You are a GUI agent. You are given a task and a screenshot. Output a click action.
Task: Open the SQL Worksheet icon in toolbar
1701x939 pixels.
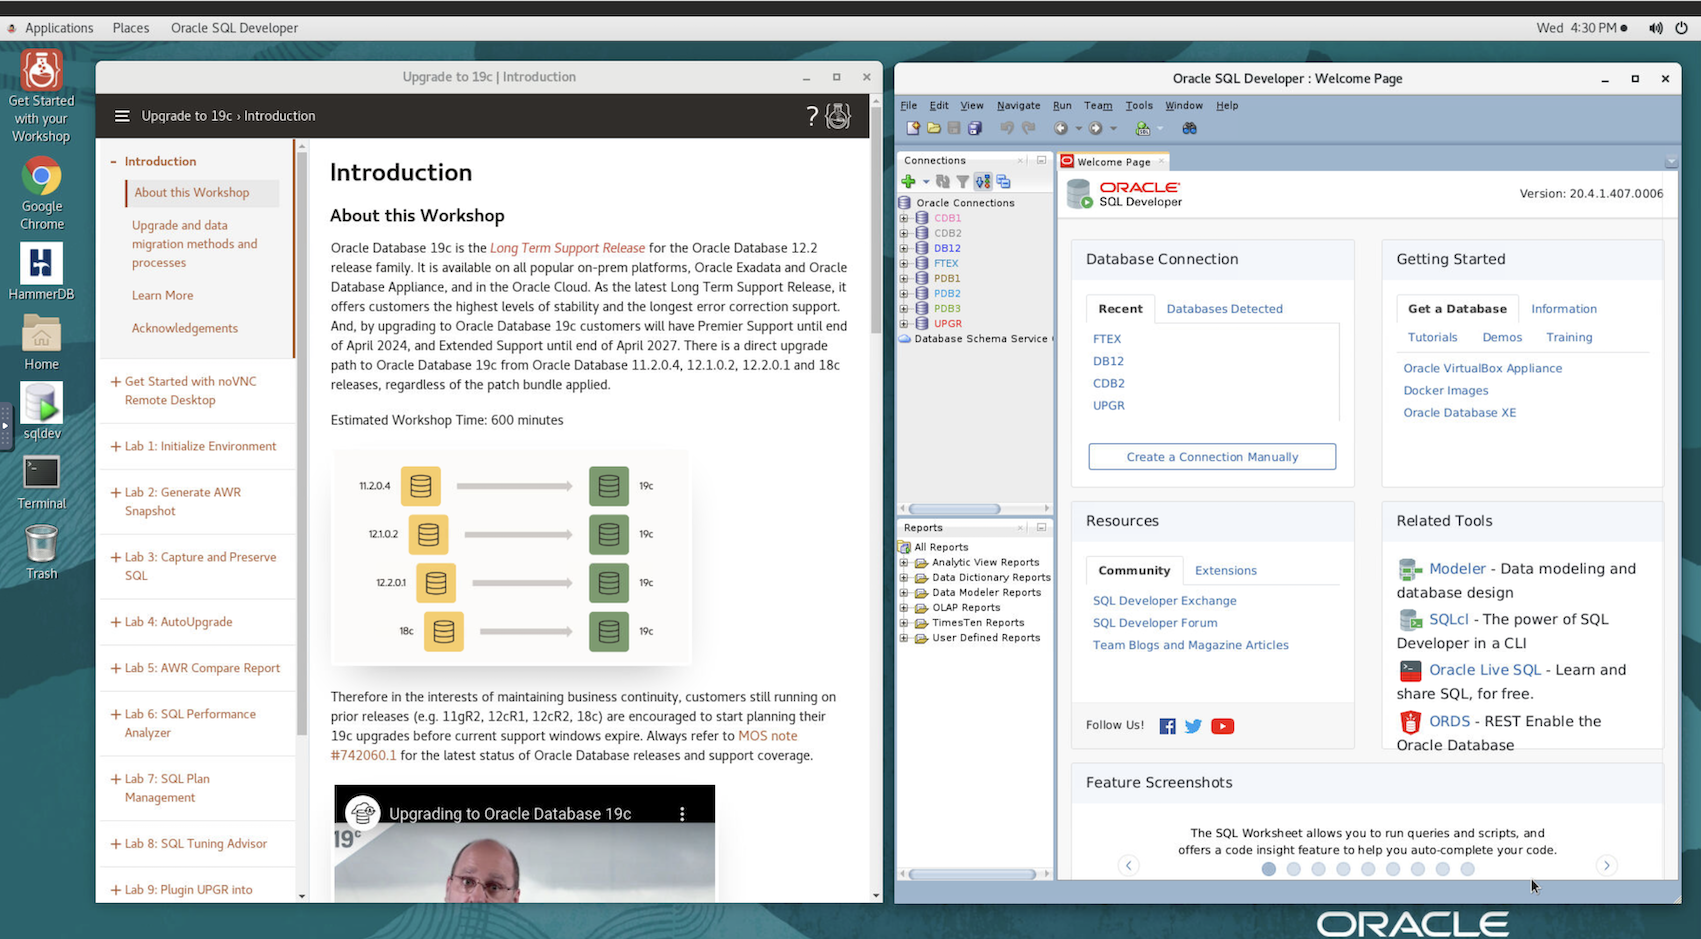pos(1142,128)
